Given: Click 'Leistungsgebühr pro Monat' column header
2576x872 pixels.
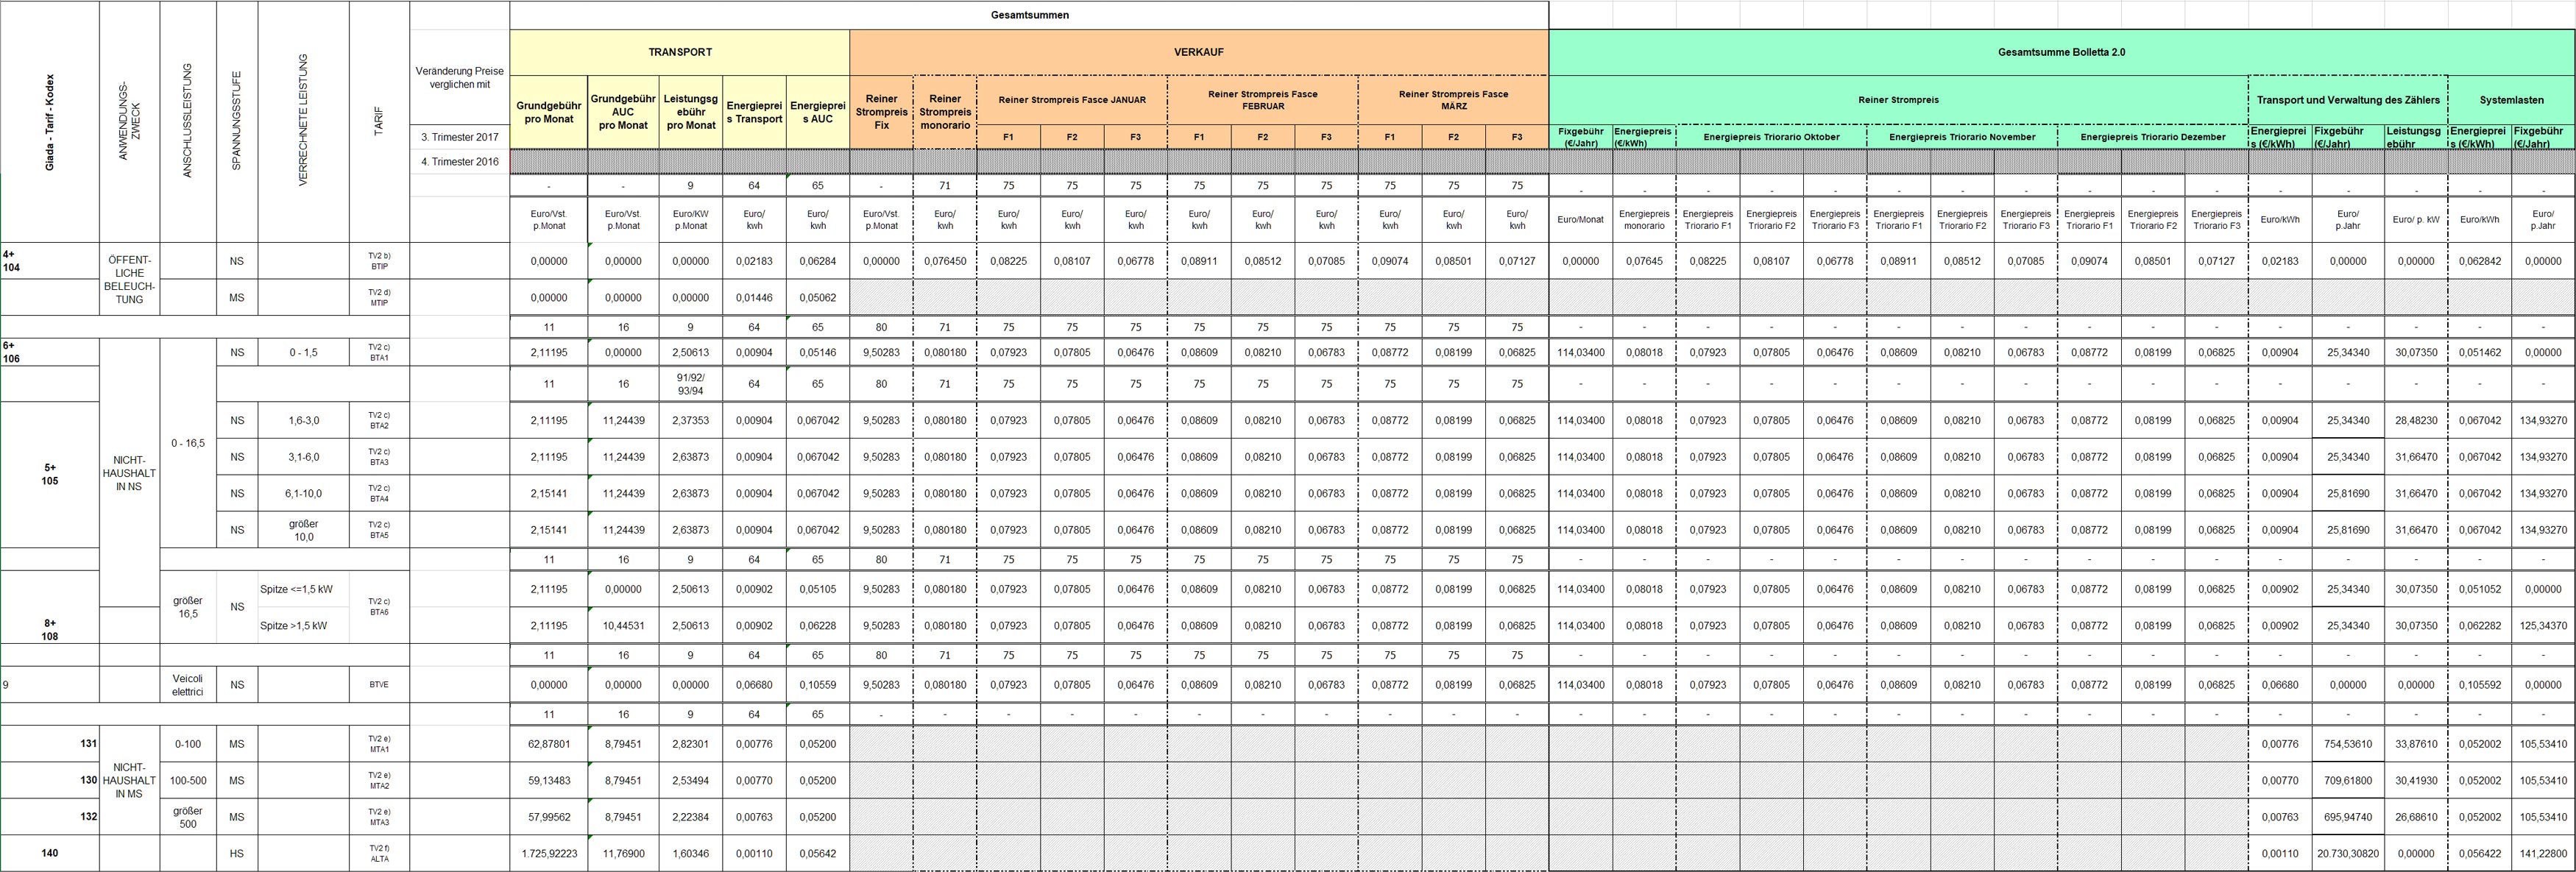Looking at the screenshot, I should (691, 112).
